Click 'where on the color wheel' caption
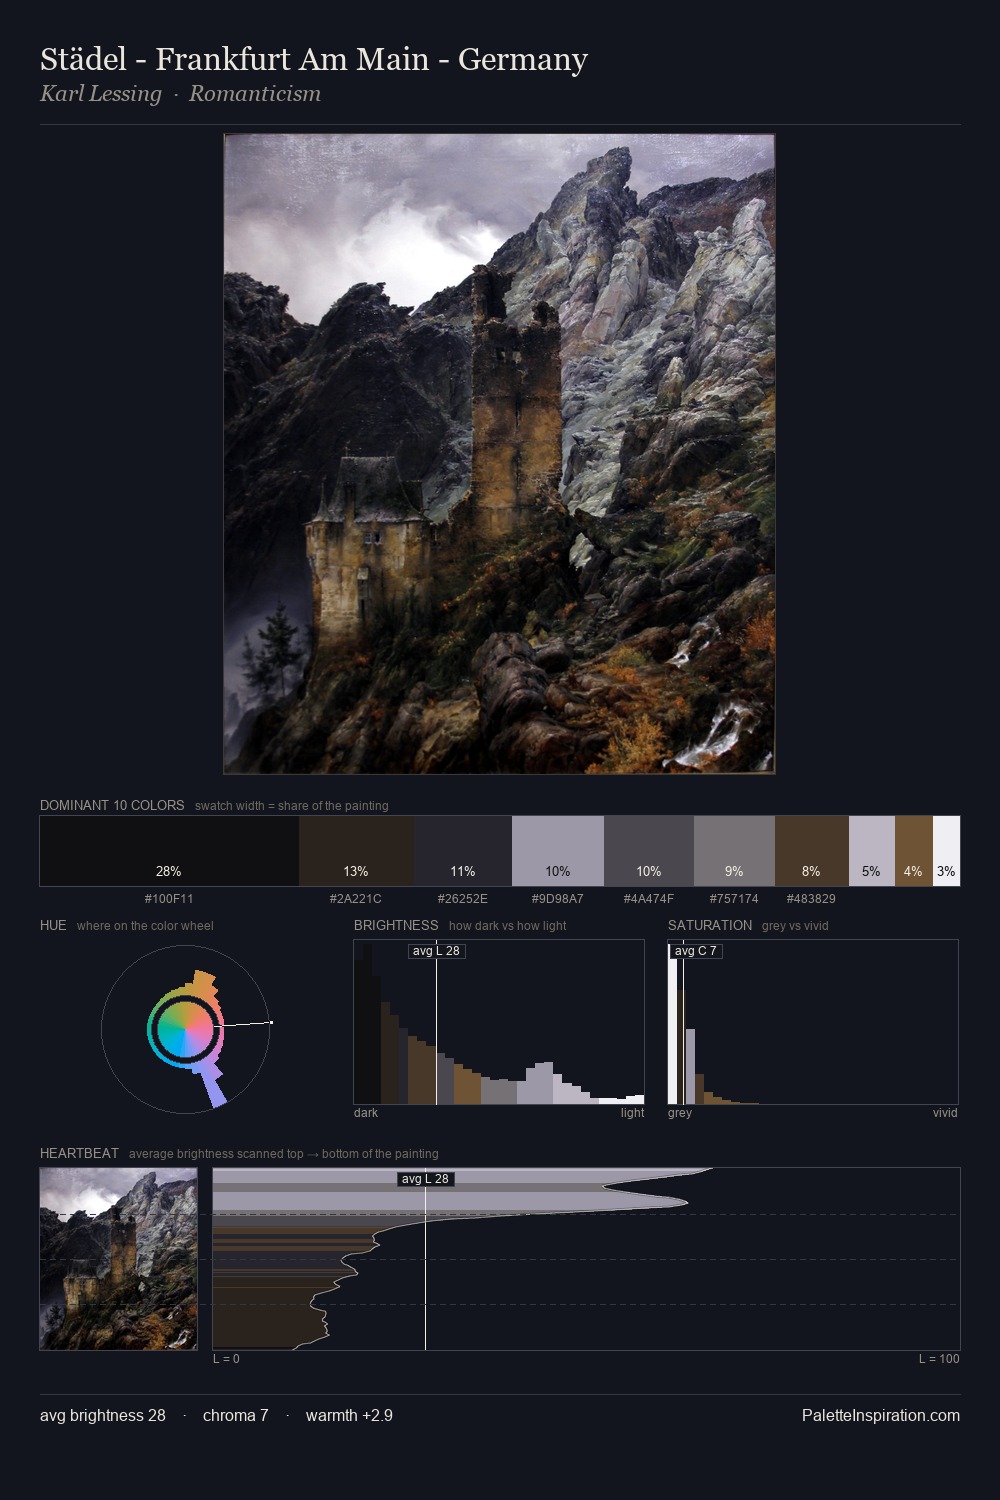Image resolution: width=1000 pixels, height=1500 pixels. pyautogui.click(x=145, y=926)
